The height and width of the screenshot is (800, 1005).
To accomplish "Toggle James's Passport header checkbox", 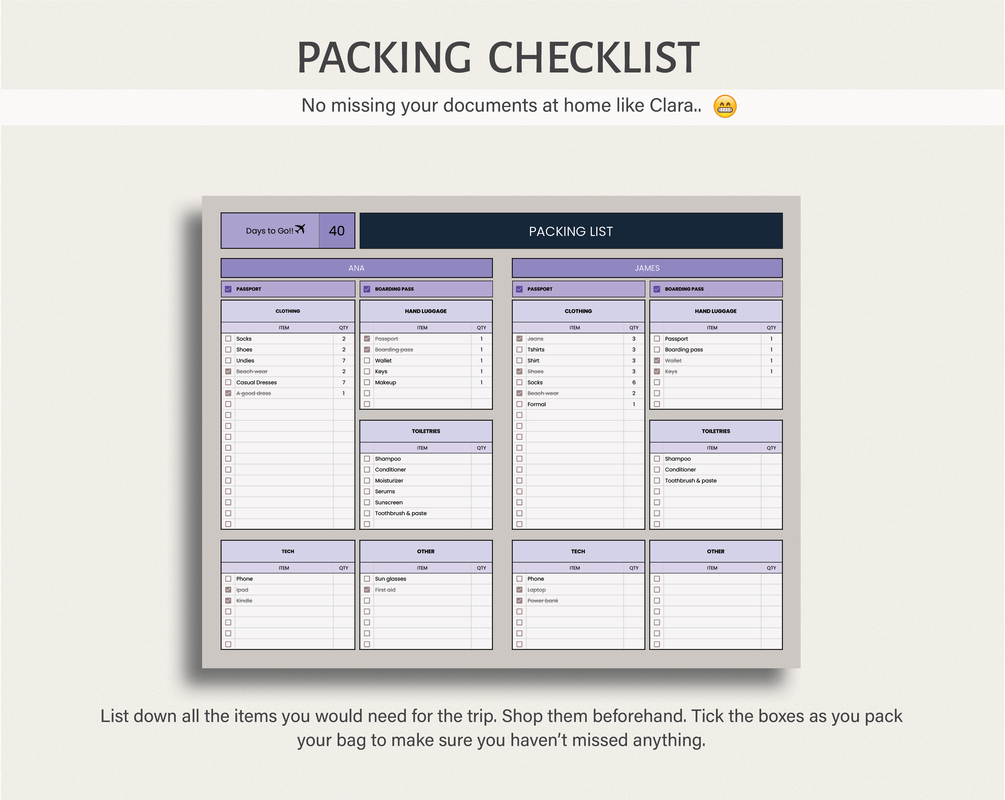I will coord(519,289).
